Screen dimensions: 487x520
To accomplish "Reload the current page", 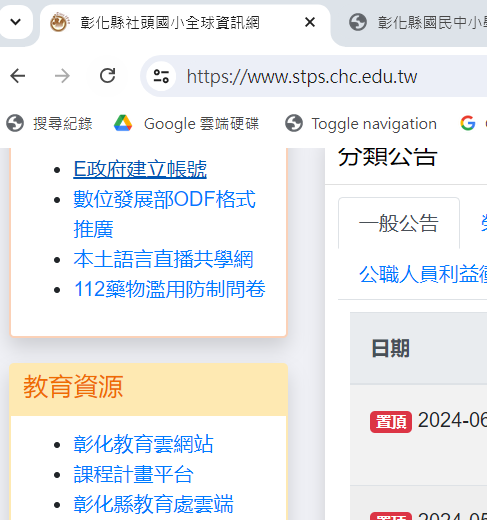I will coord(107,76).
